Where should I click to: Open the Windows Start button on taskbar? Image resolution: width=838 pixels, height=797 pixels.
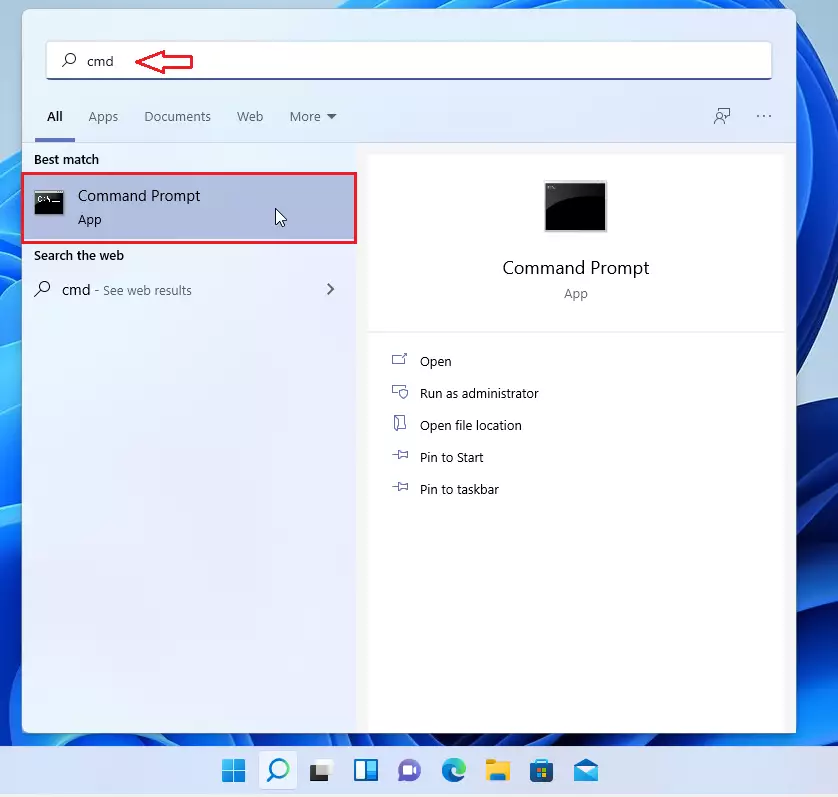(x=234, y=771)
